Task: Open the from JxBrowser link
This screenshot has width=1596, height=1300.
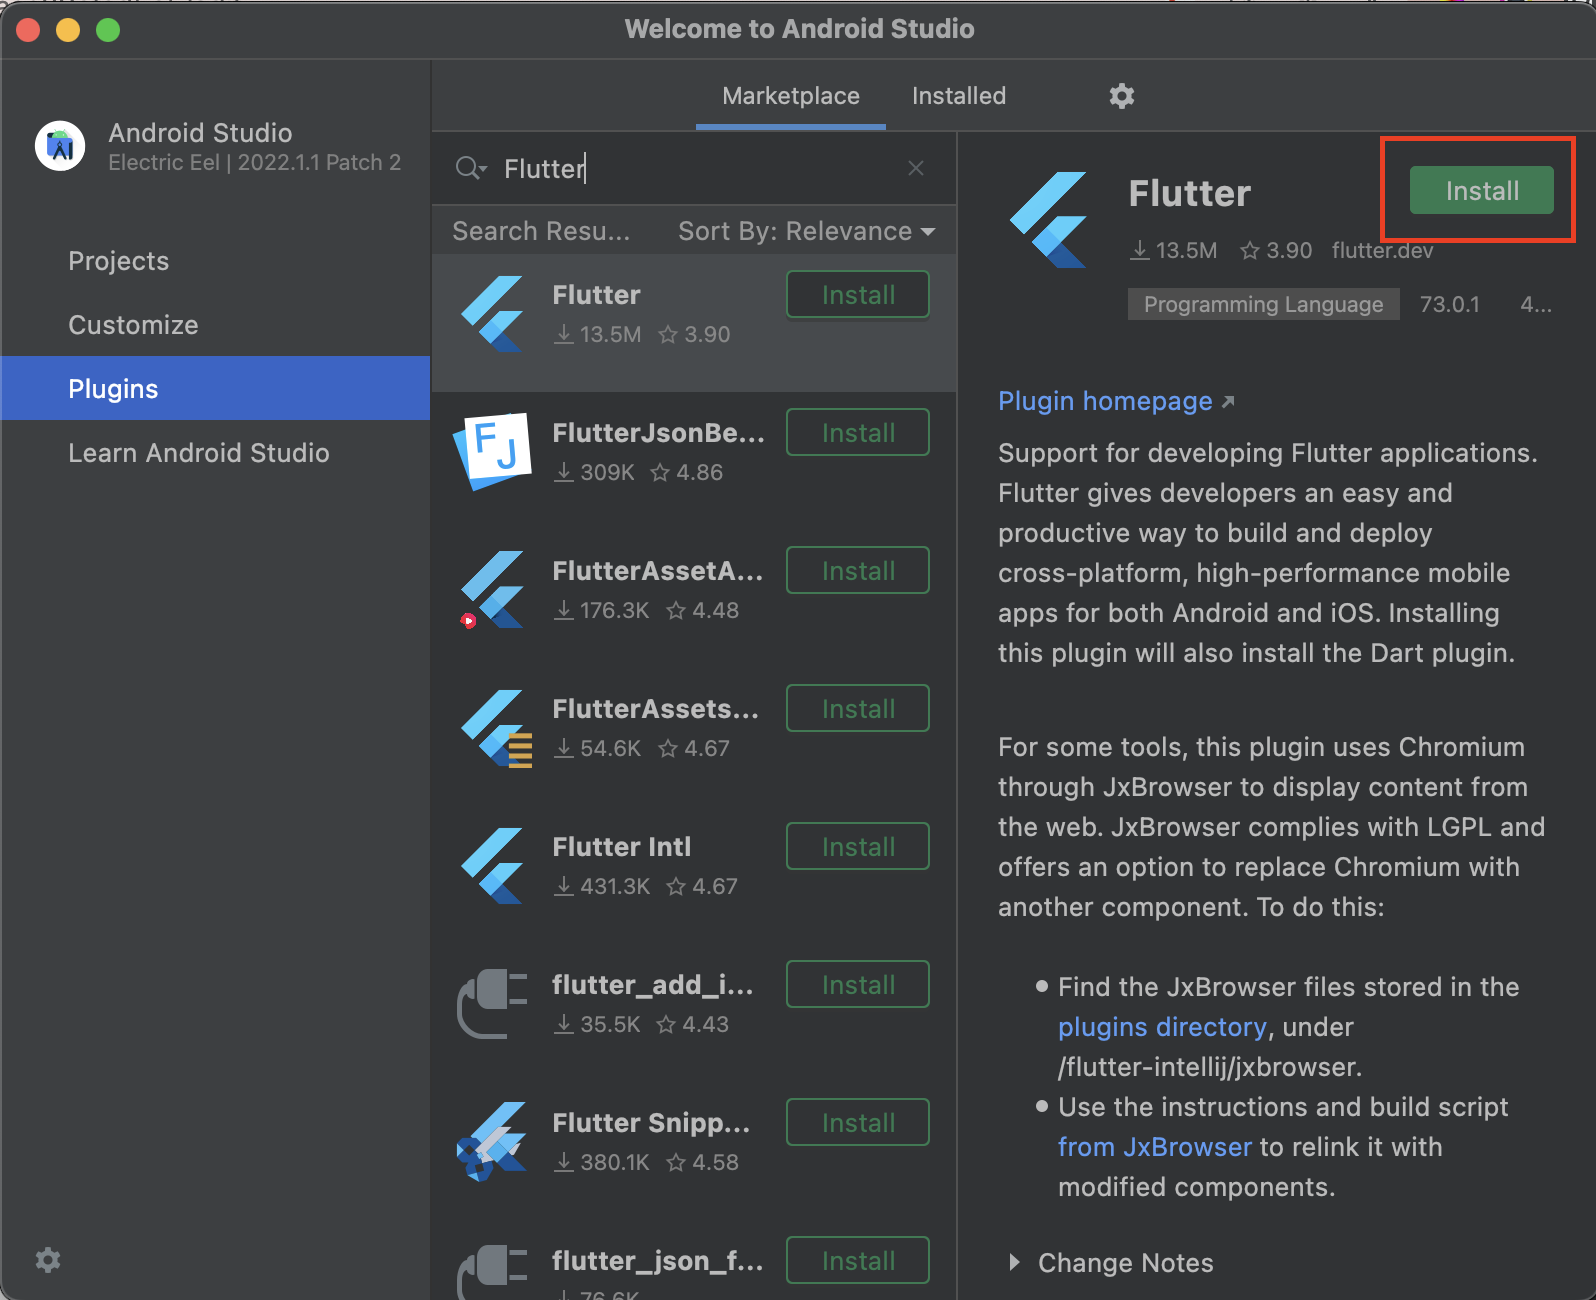Action: click(x=1155, y=1147)
